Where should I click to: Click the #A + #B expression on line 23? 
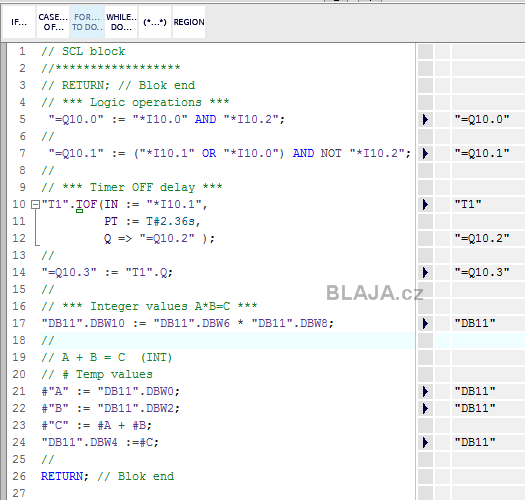tap(122, 426)
